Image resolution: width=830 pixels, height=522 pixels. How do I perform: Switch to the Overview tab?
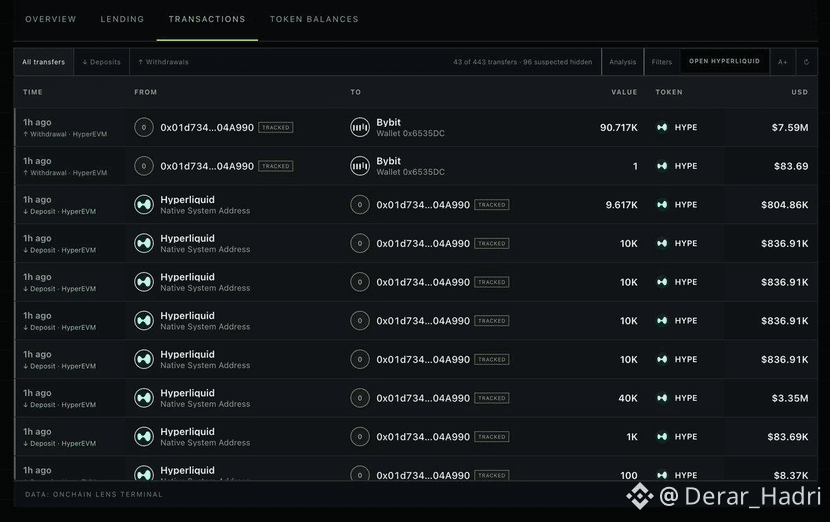click(51, 19)
